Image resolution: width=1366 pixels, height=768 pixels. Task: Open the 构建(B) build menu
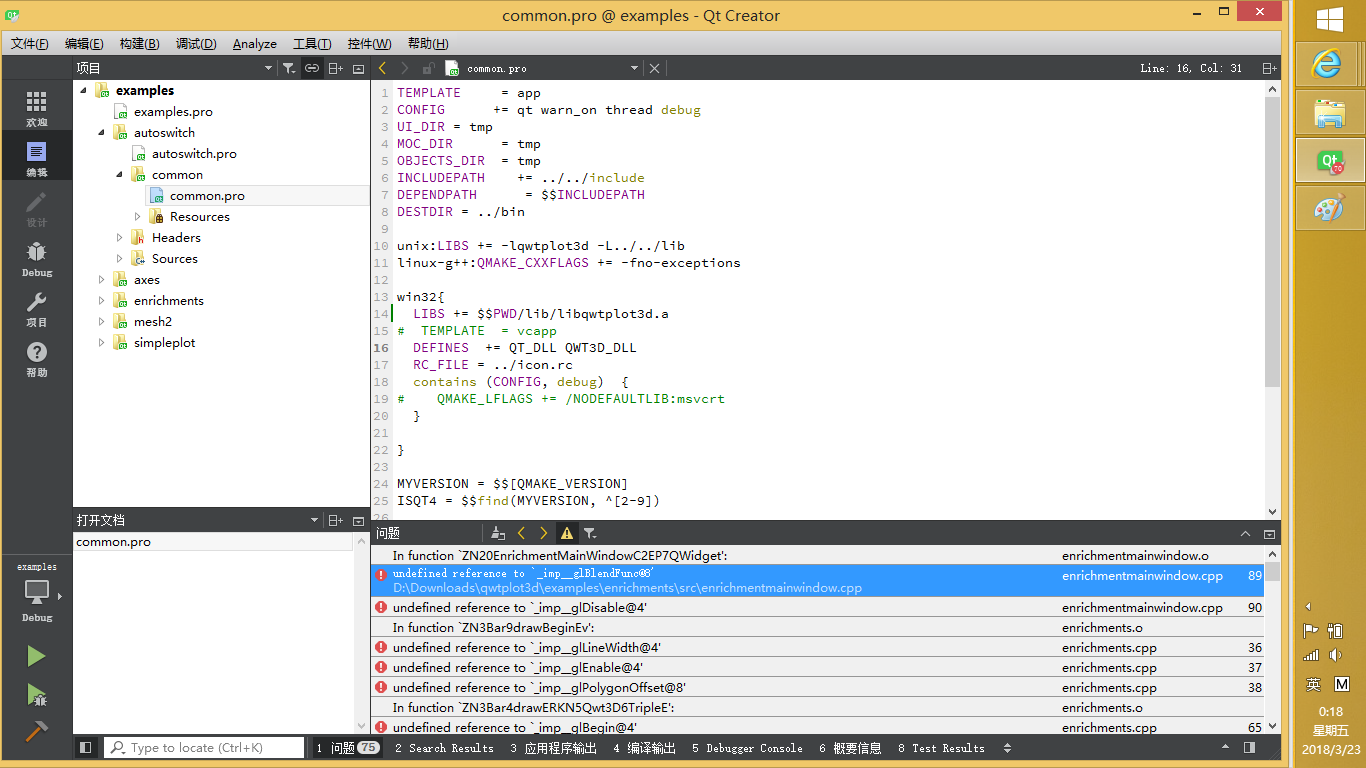[139, 43]
